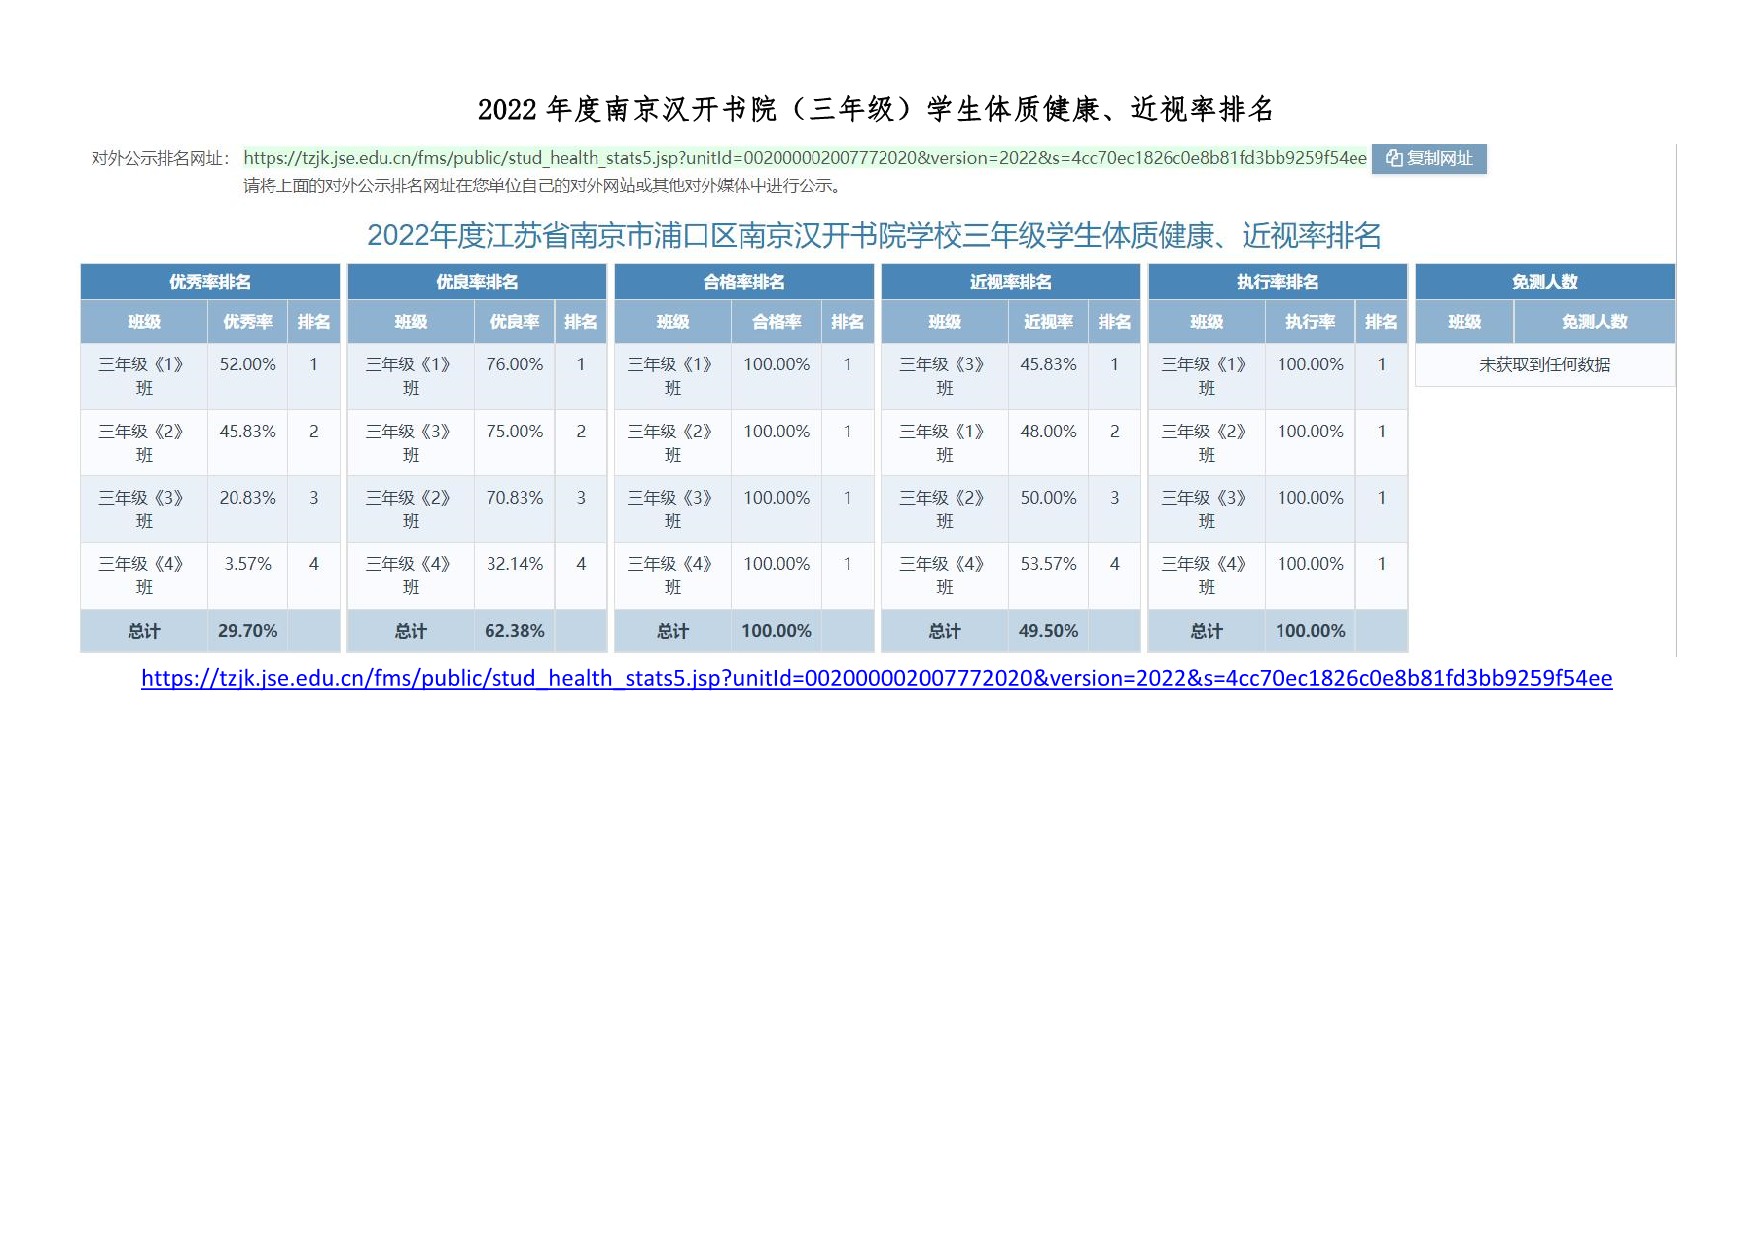Click the 执行率 column header
Screen dimensions: 1754x1241
pyautogui.click(x=1310, y=322)
